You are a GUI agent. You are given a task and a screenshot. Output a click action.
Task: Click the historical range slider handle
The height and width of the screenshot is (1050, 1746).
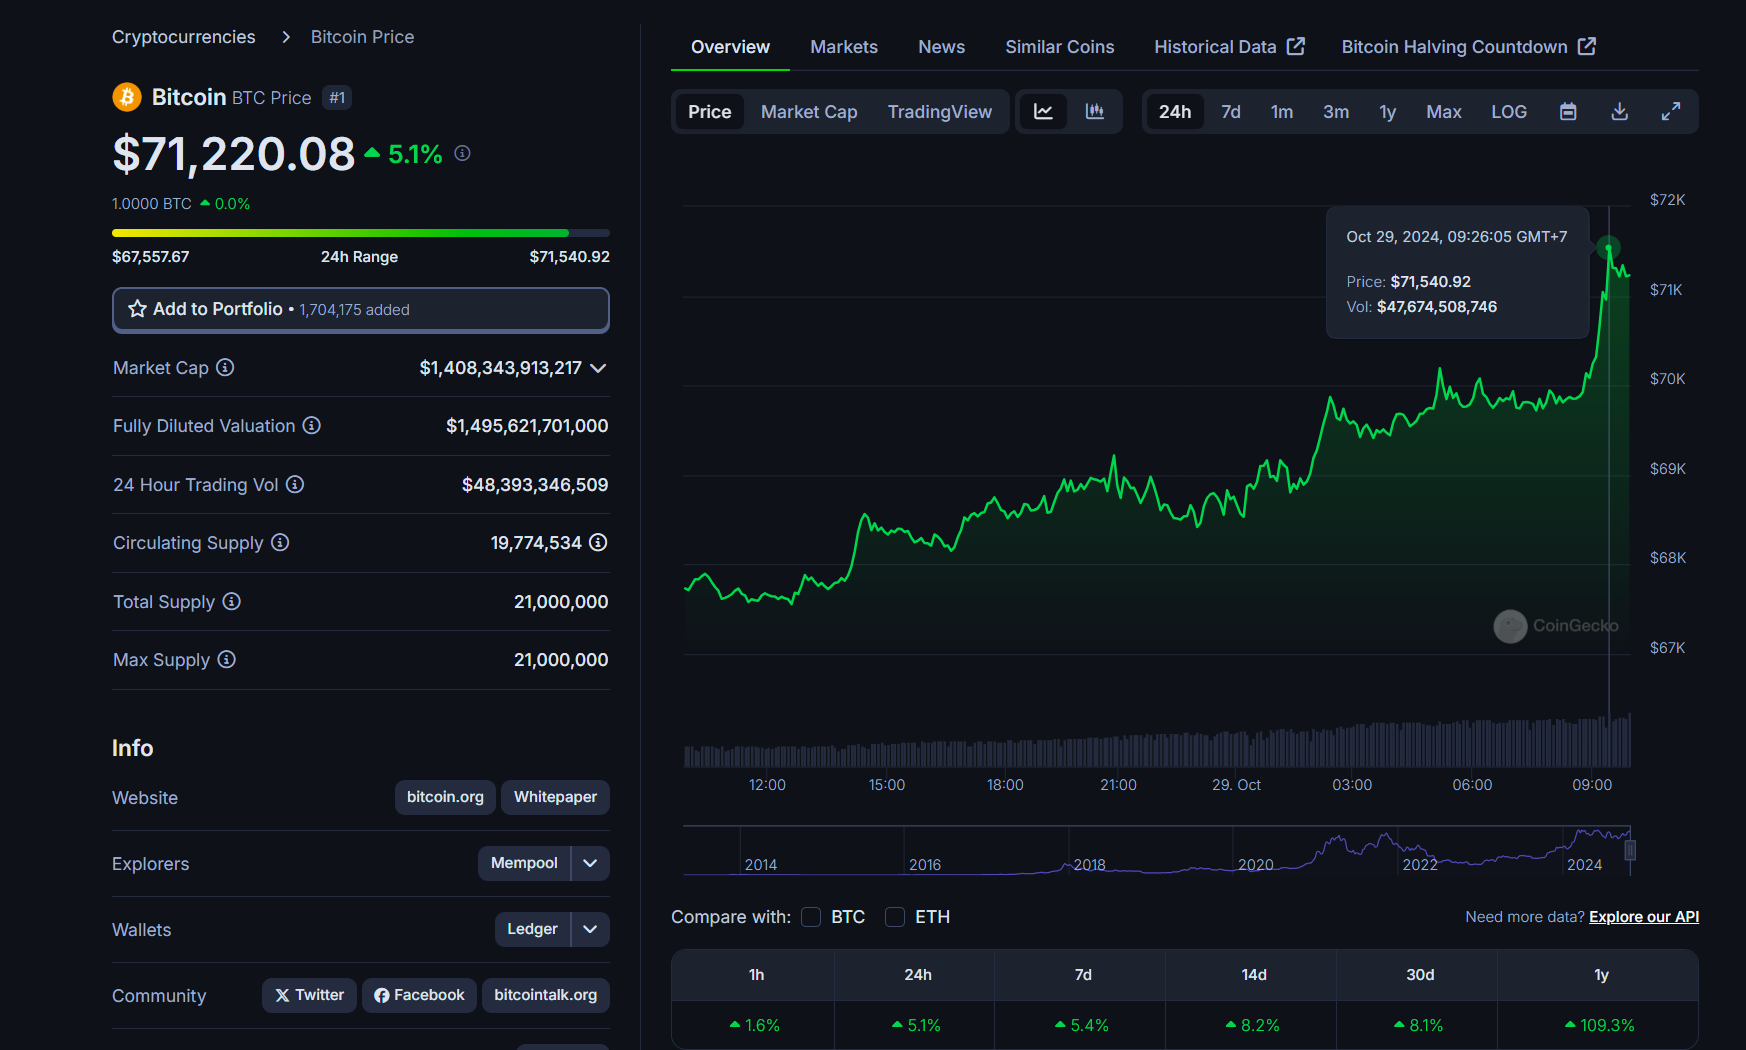pos(1630,851)
